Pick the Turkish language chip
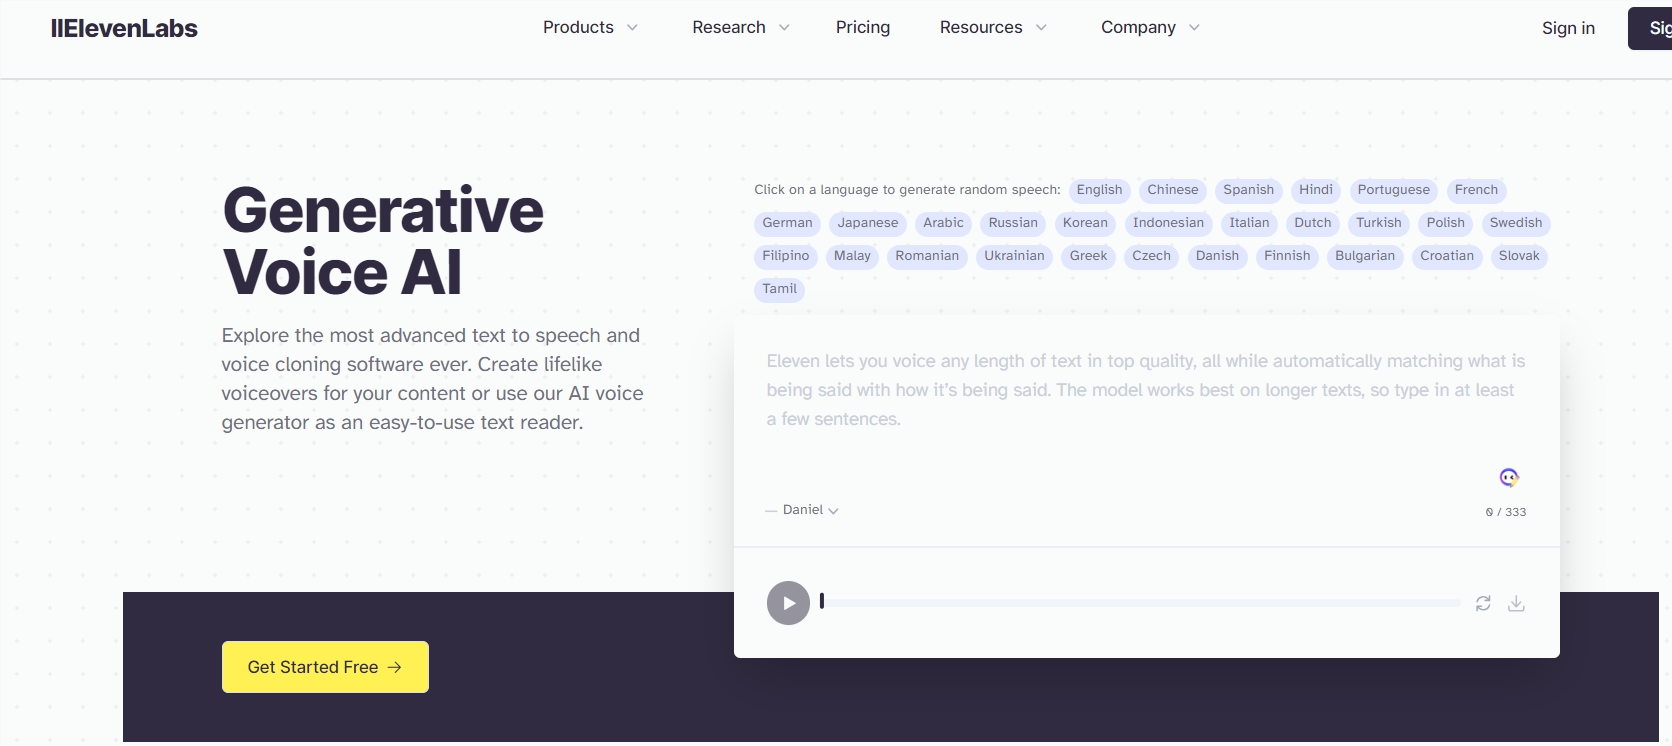 point(1378,223)
